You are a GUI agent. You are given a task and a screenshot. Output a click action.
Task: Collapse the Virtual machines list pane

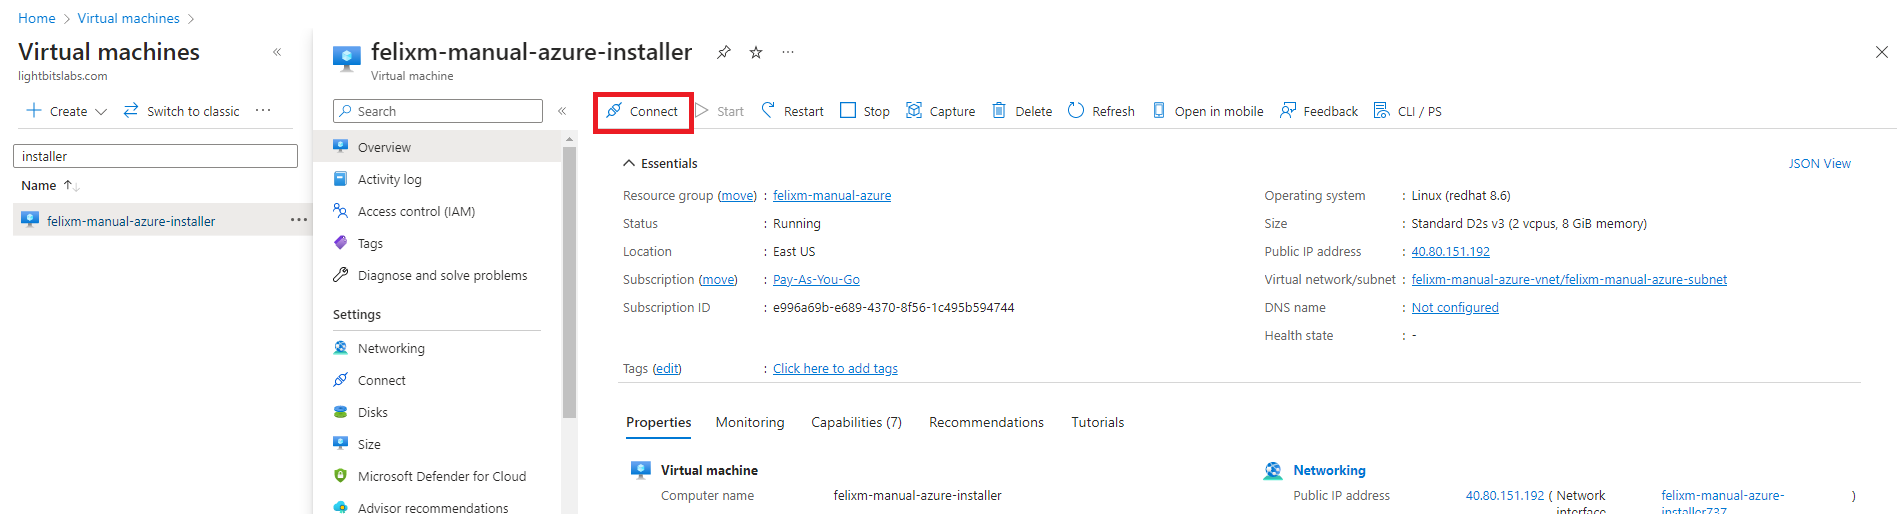[277, 52]
